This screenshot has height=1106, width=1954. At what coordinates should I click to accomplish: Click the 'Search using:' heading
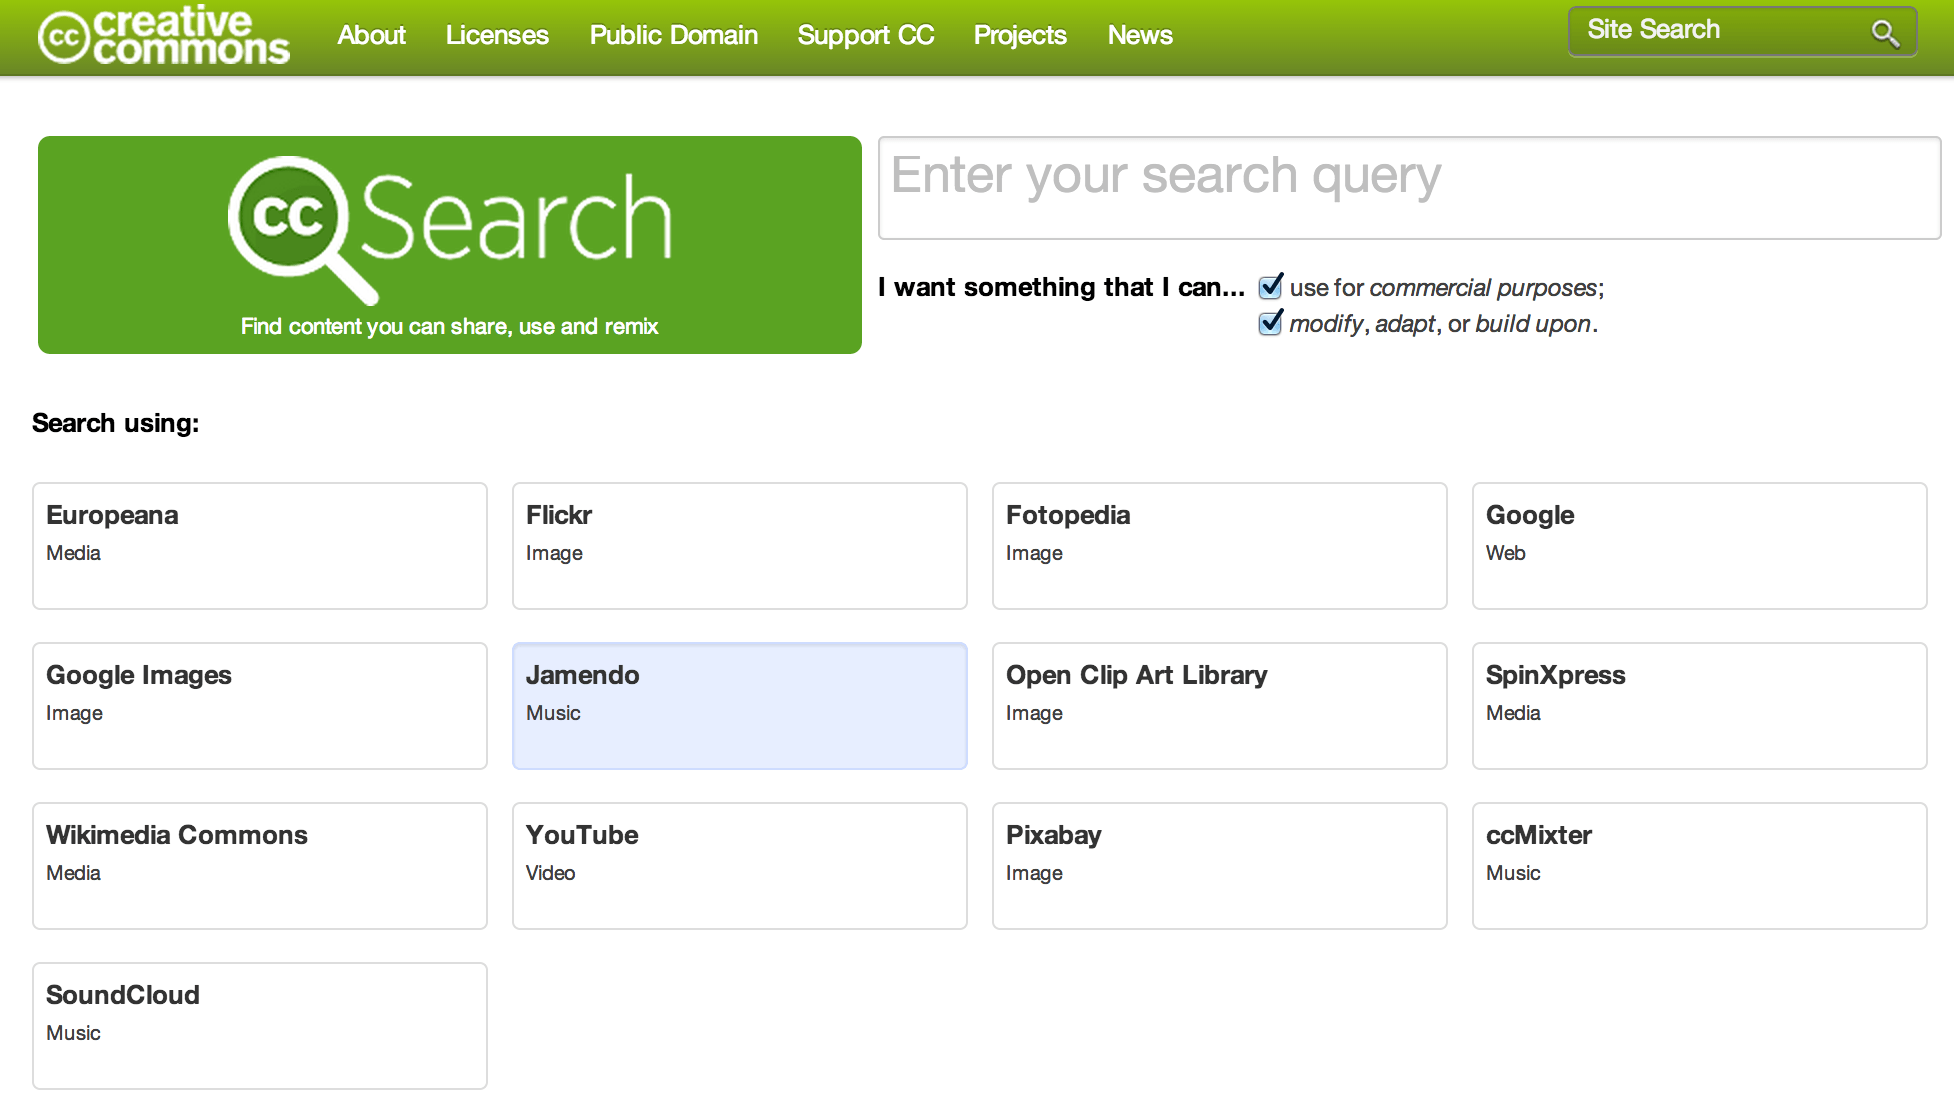tap(115, 423)
